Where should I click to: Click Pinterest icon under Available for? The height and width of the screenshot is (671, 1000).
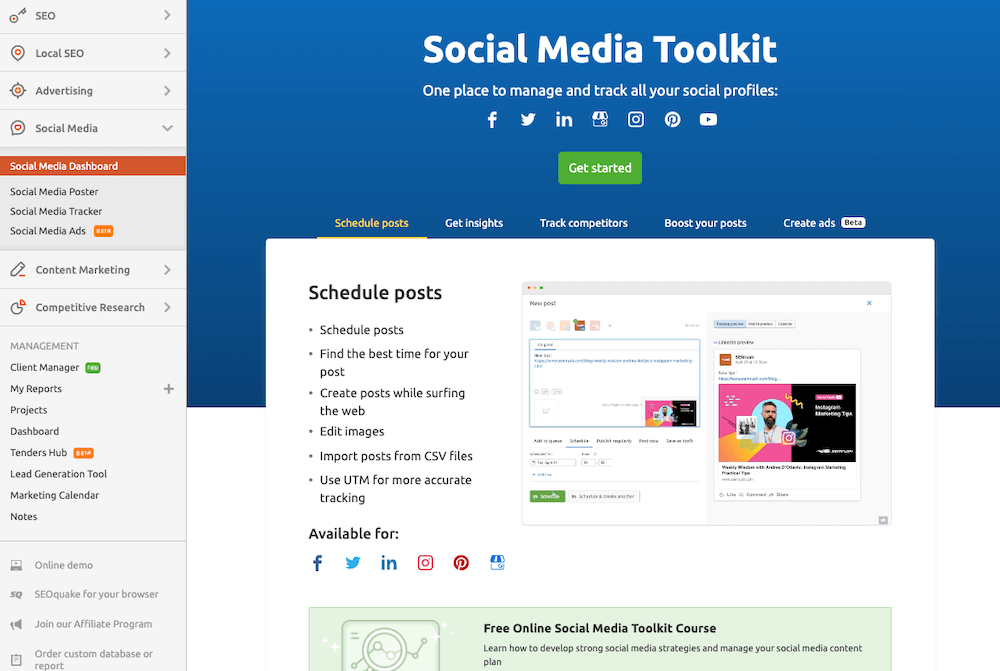pyautogui.click(x=461, y=563)
